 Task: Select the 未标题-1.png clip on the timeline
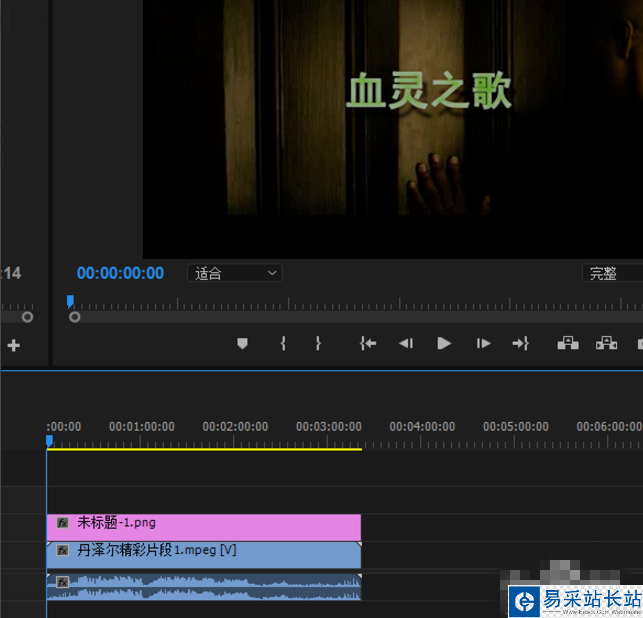click(x=204, y=527)
